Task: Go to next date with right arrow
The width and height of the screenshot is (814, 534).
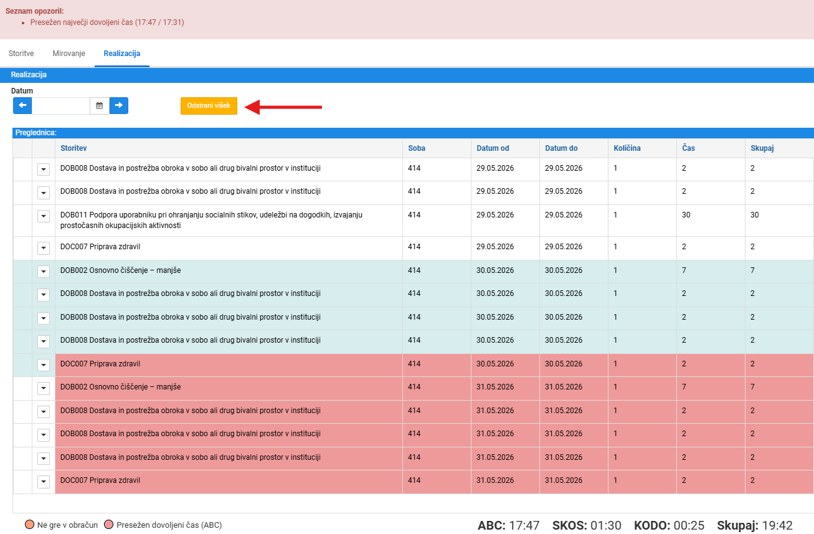Action: (119, 105)
